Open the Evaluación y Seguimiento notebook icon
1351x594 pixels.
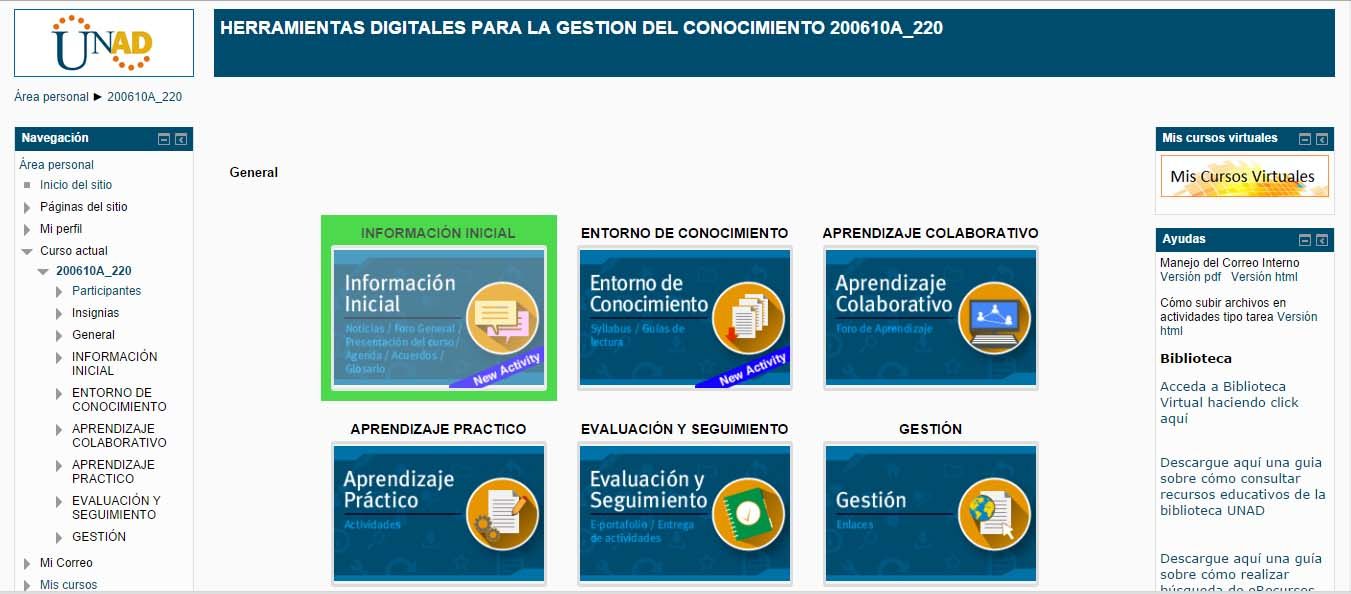[748, 514]
